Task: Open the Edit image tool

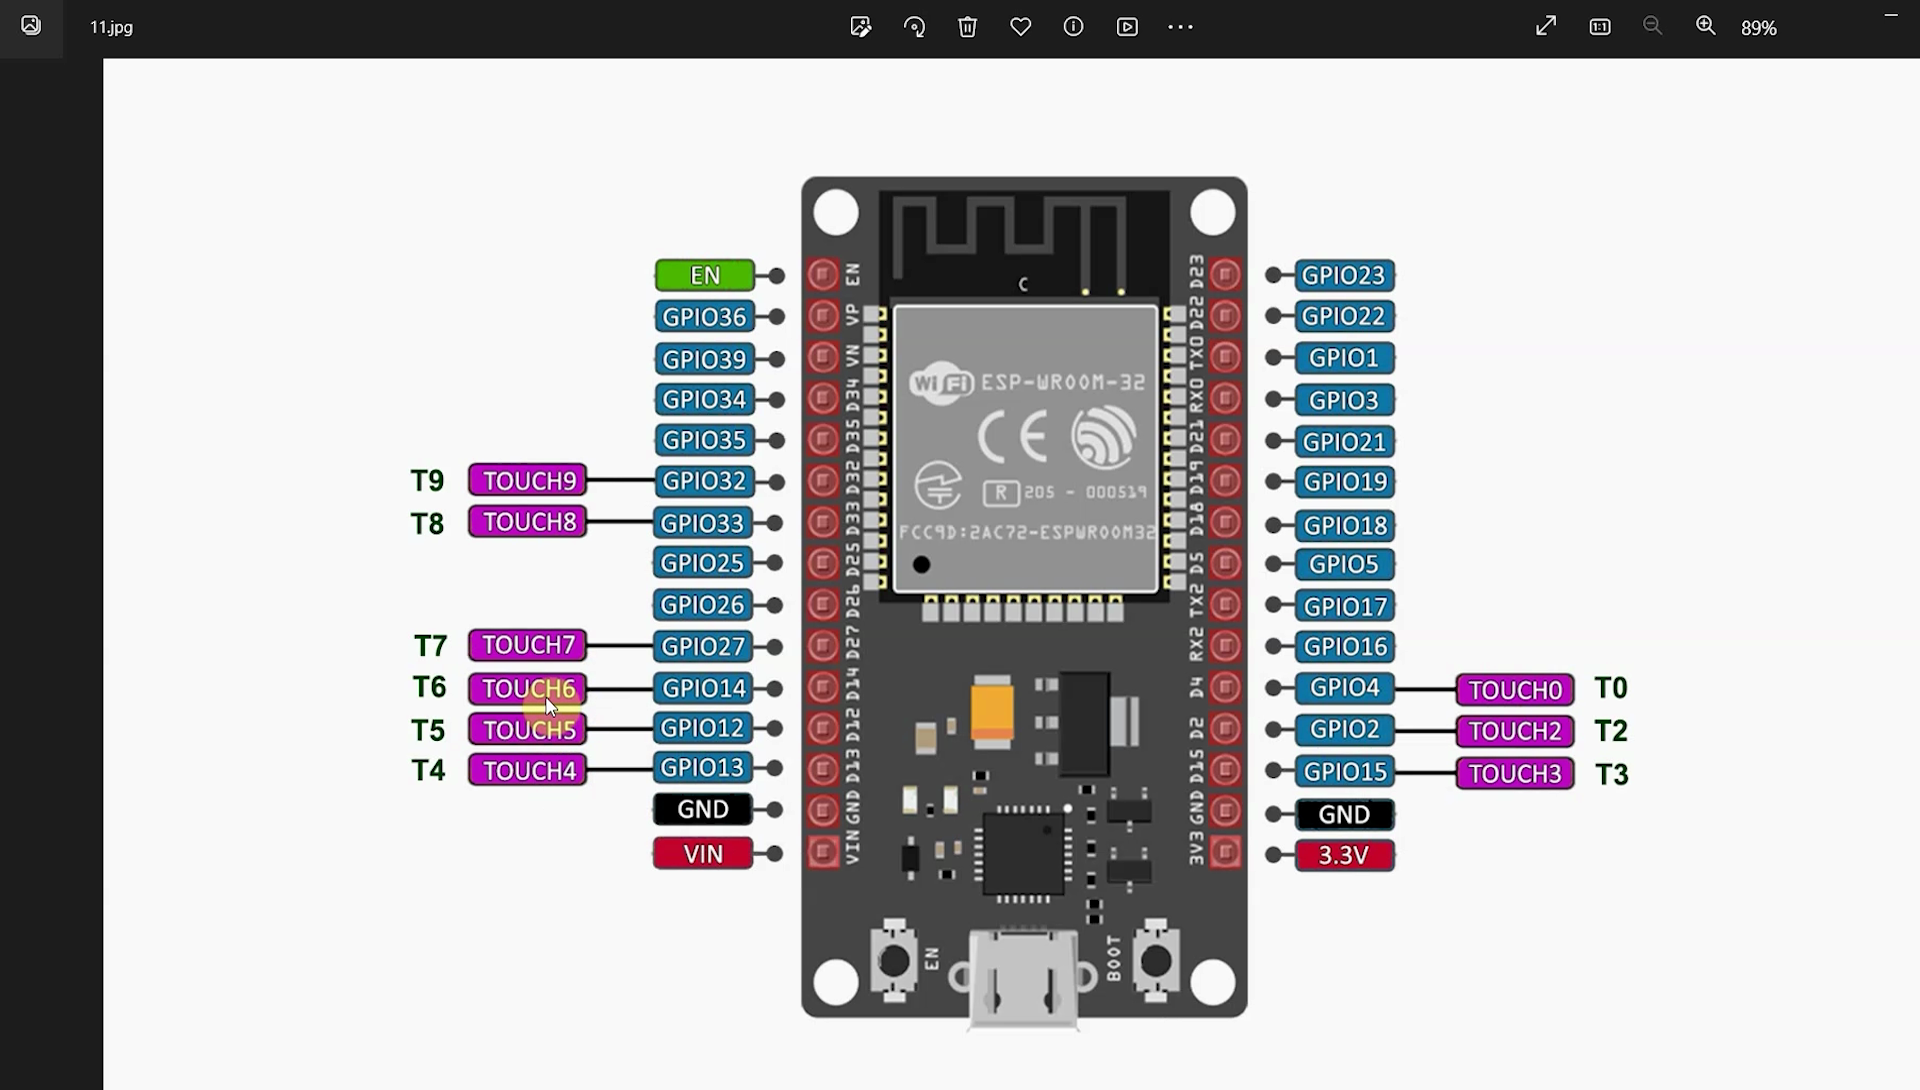Action: [x=860, y=27]
